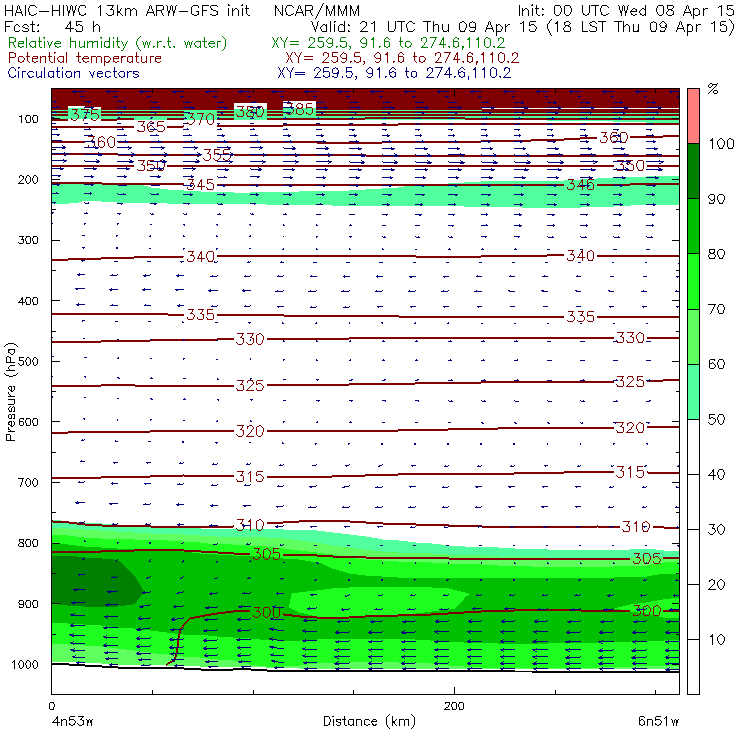Screen dimensions: 740x740
Task: Click the 70–80% bright green colorbar segment
Action: click(x=693, y=281)
